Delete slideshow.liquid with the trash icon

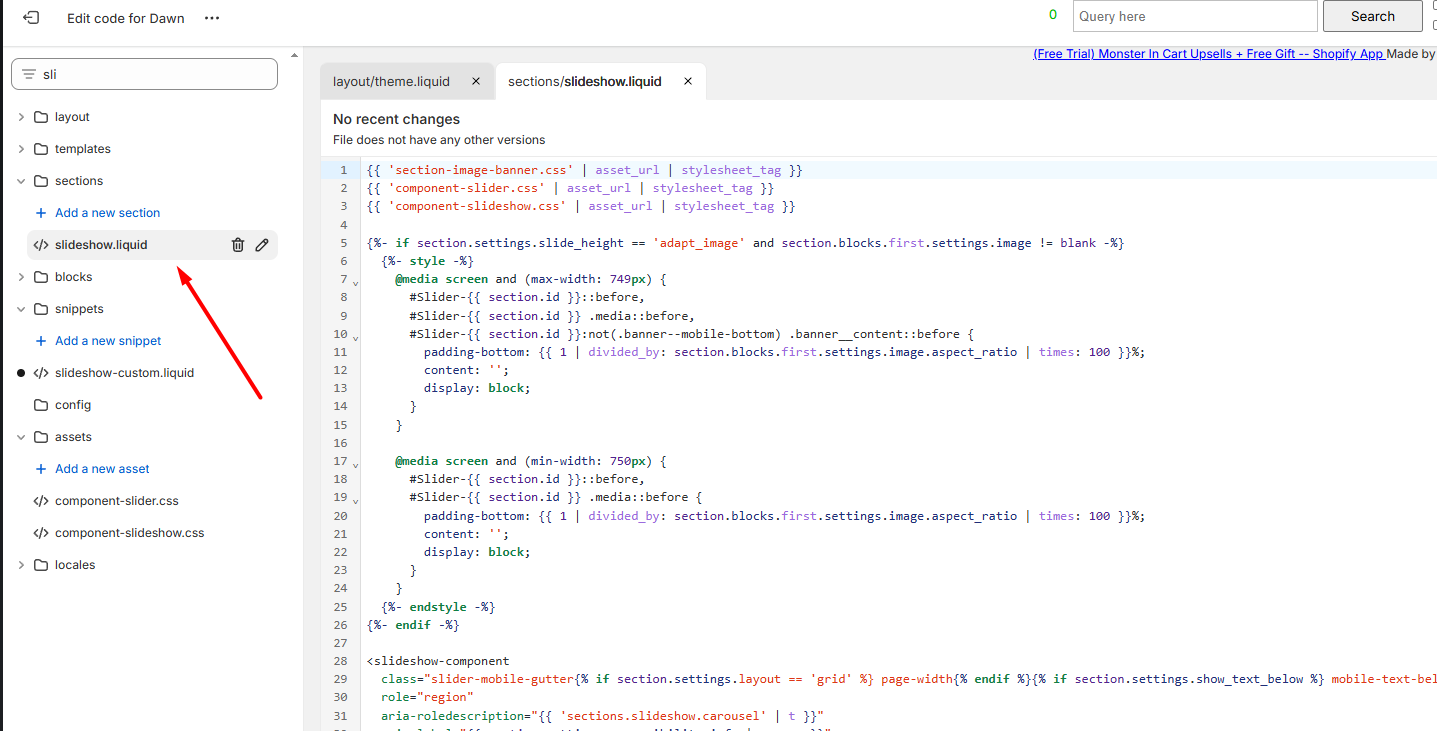(x=238, y=245)
